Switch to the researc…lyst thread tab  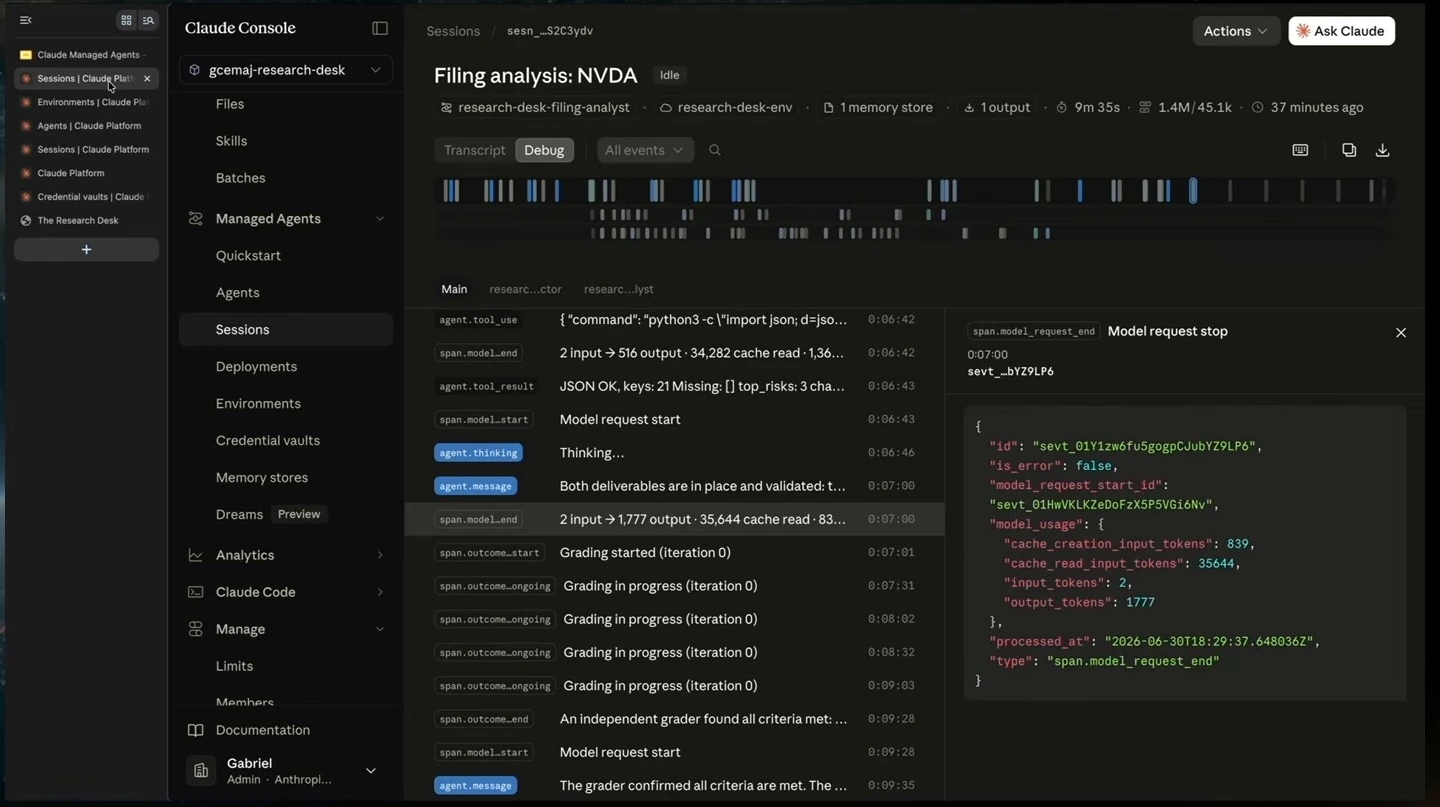[x=618, y=289]
